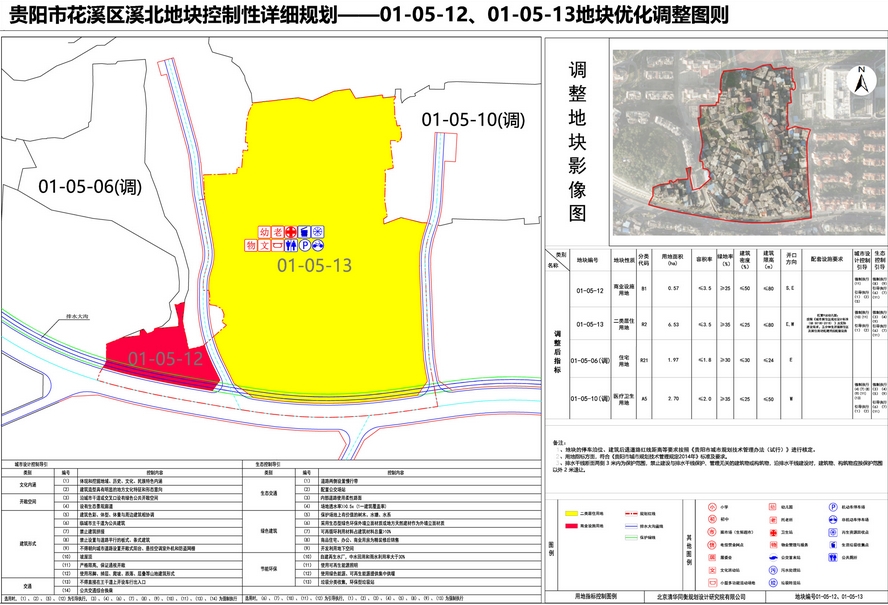Click the red 商业设施用地 legend swatch
Screen dimensions: 888x605
[x=571, y=526]
